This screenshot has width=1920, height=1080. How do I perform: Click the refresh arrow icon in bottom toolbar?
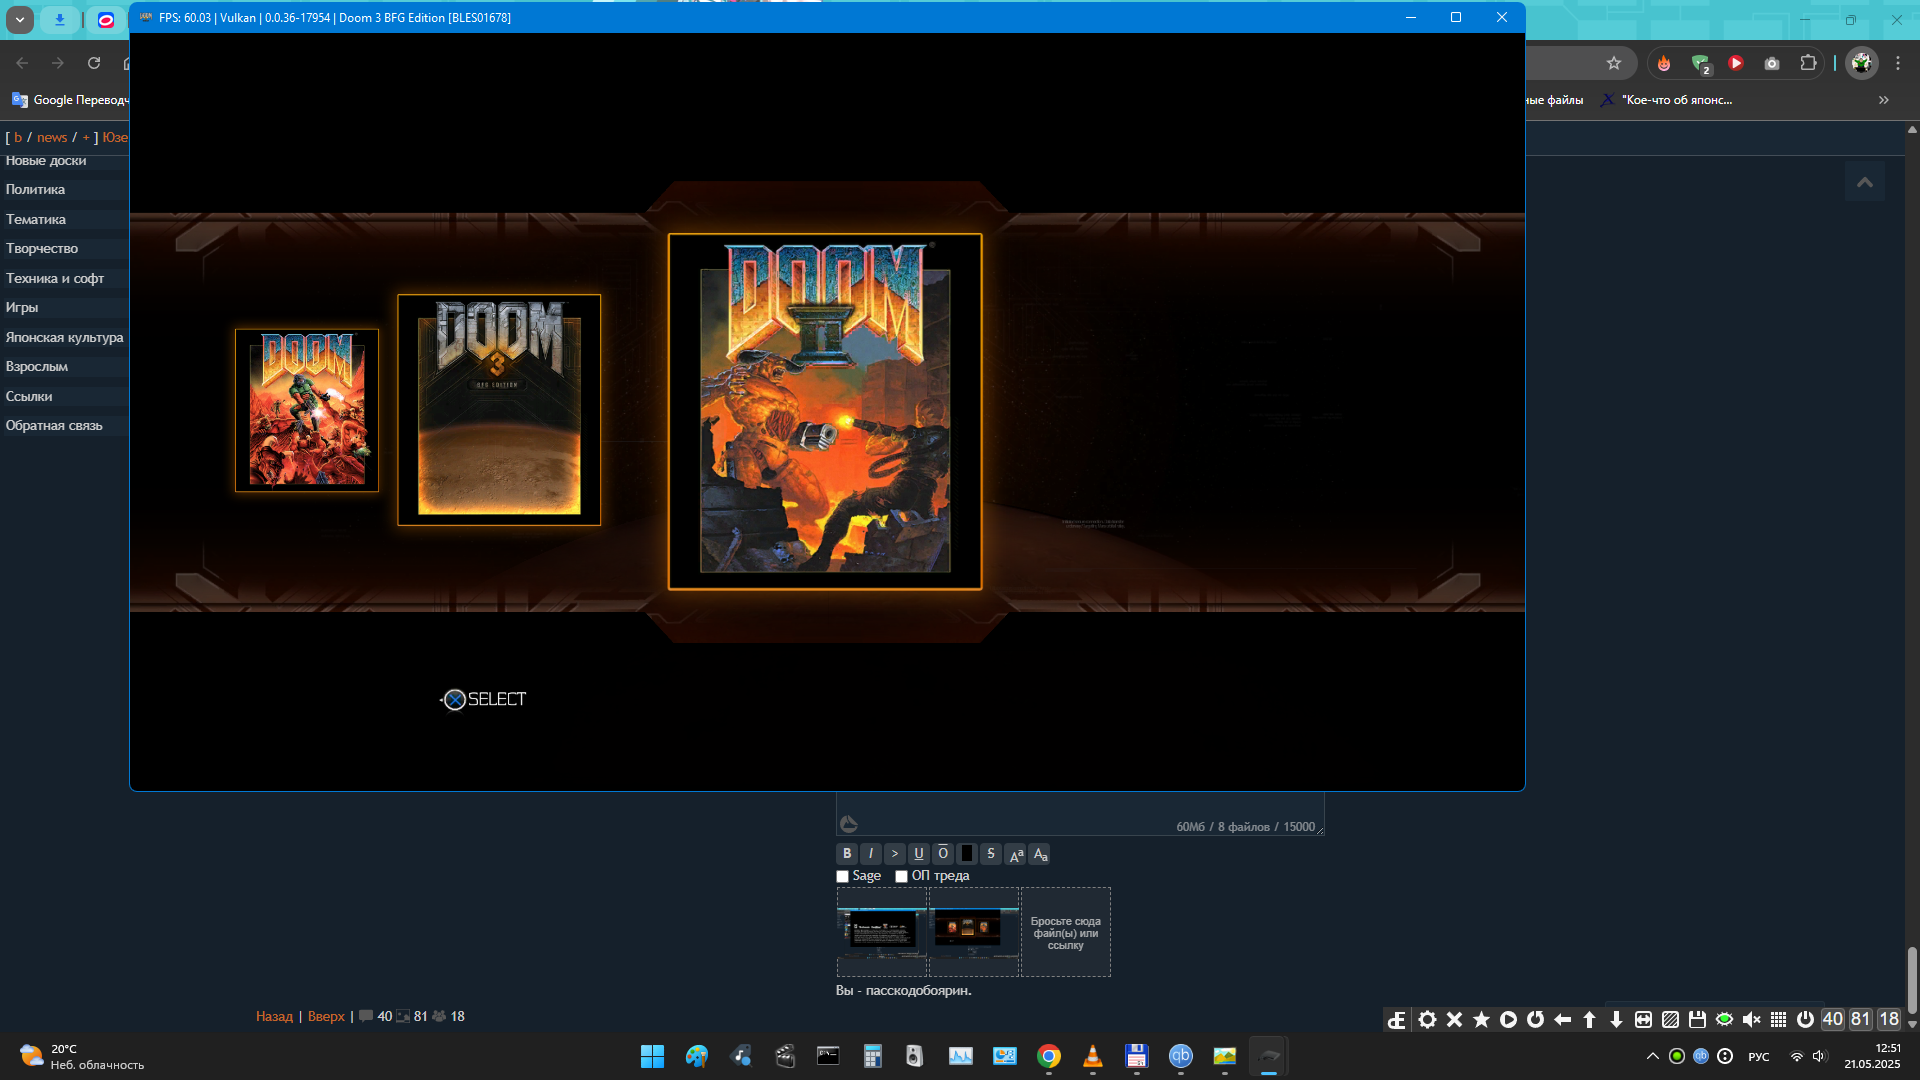(x=1535, y=1020)
